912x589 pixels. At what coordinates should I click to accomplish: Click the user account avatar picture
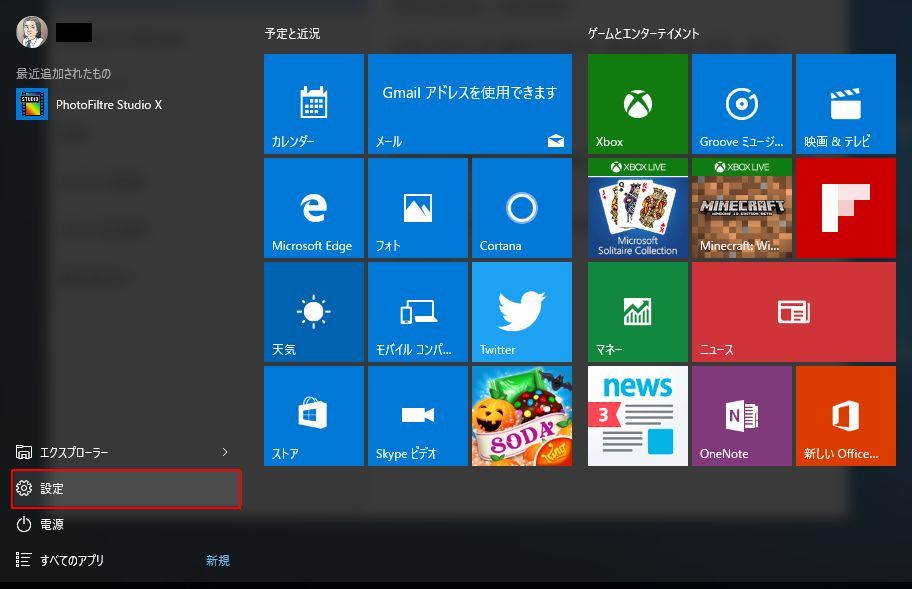31,32
